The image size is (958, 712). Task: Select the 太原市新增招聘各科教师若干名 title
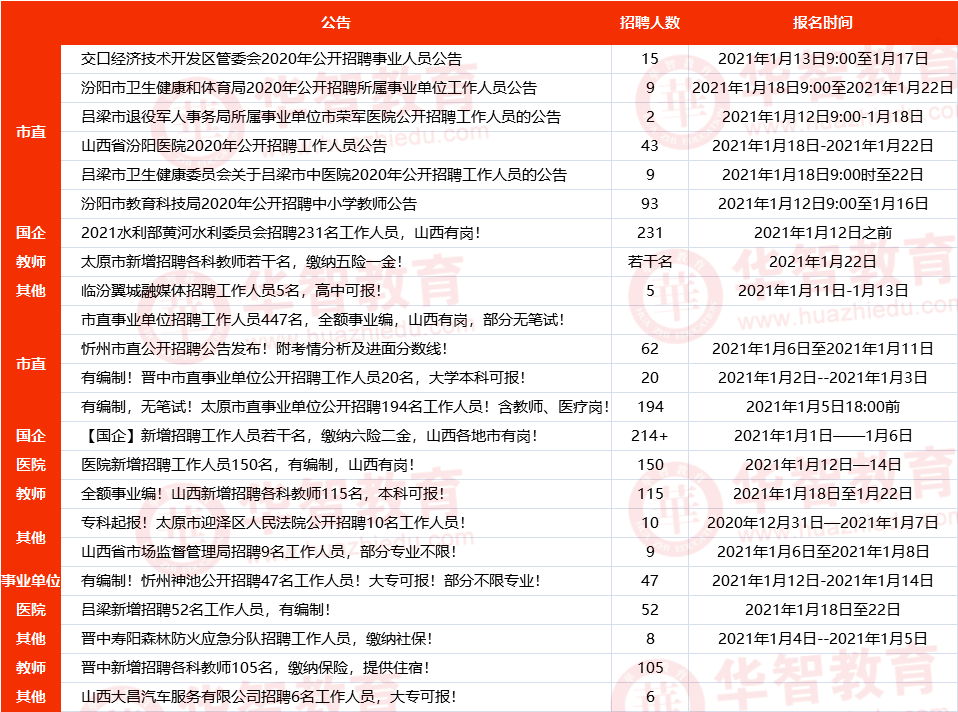[x=241, y=262]
